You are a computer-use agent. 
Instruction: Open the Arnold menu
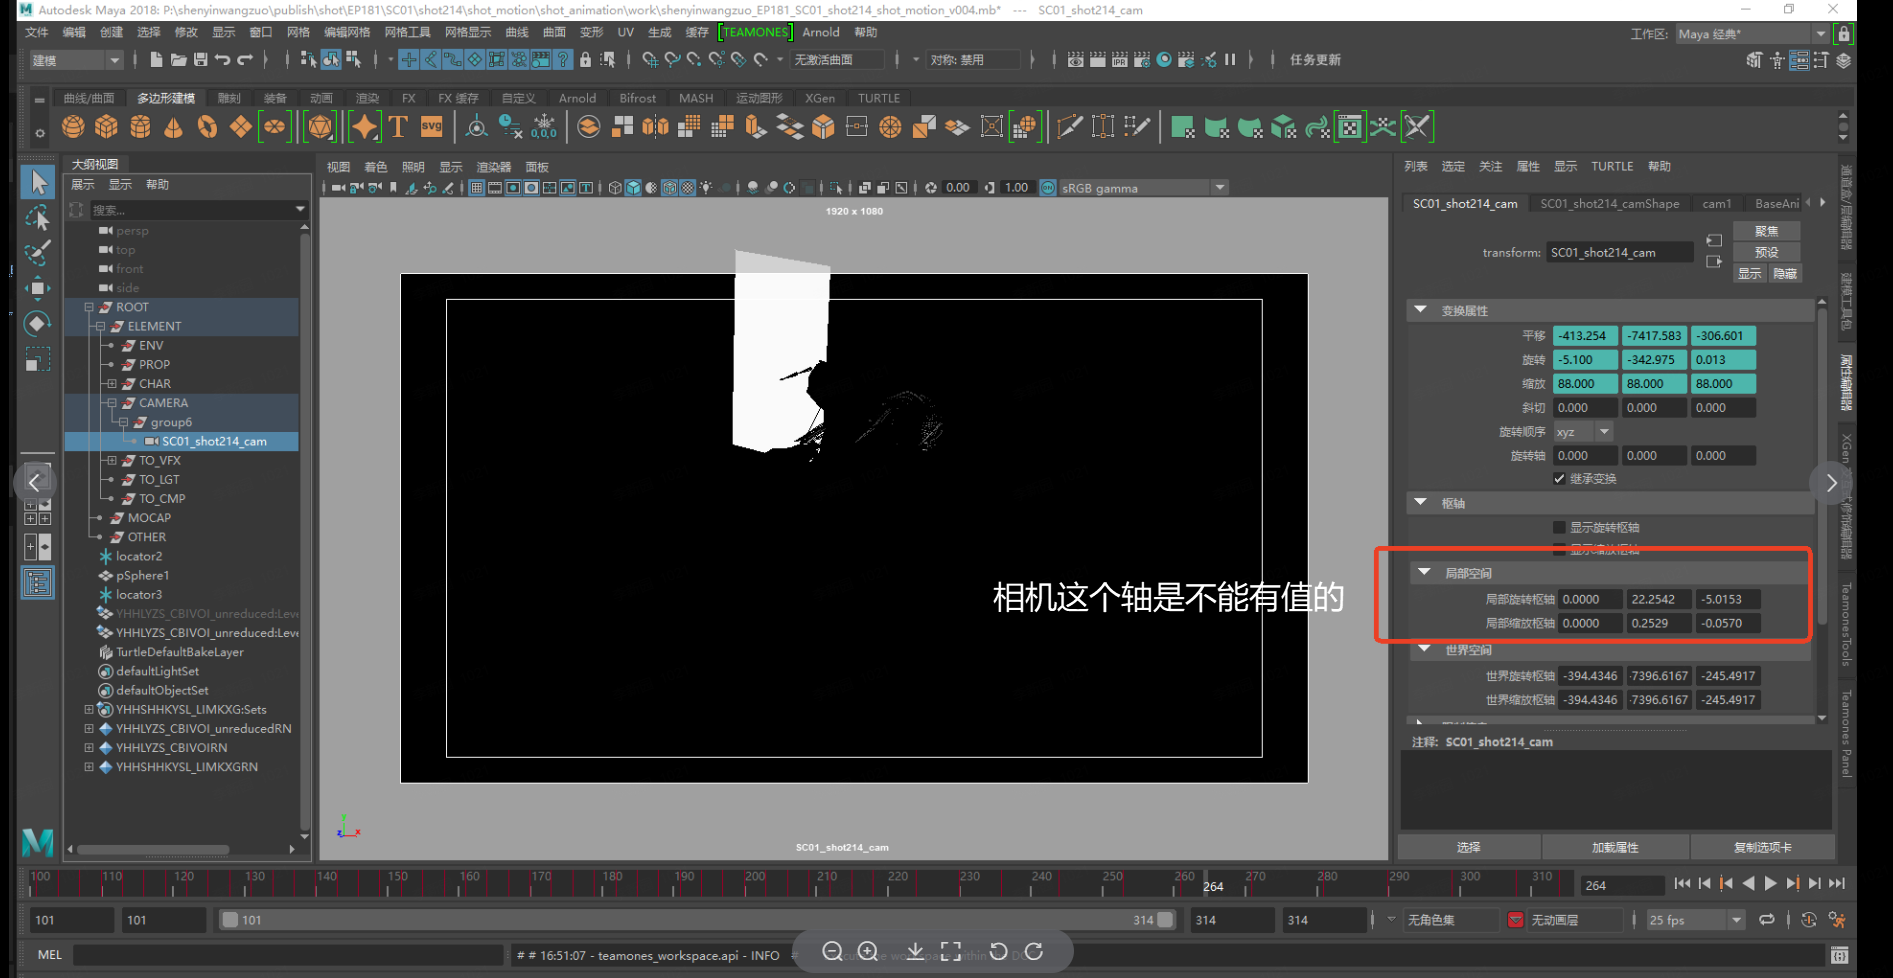coord(820,32)
